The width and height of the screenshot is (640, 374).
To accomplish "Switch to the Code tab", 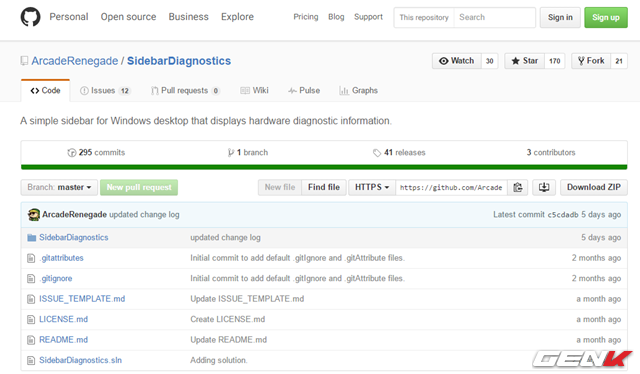I will pos(45,91).
